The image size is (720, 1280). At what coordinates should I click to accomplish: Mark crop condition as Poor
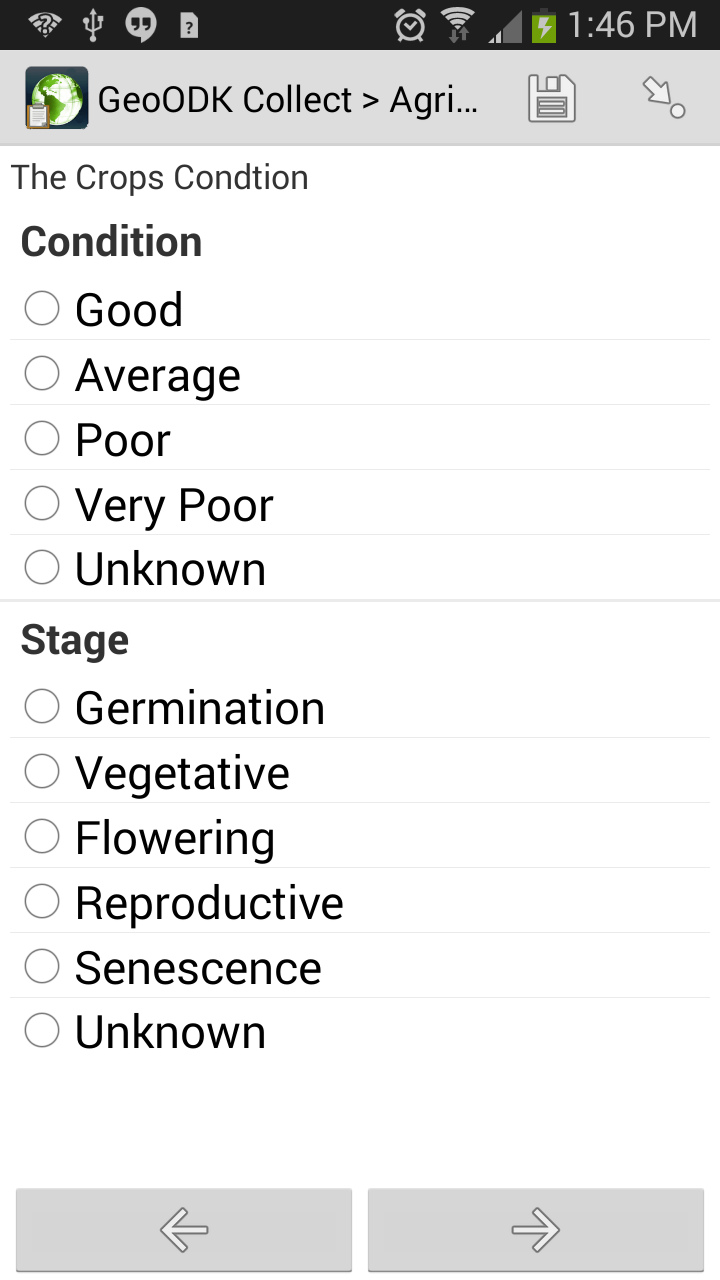tap(42, 439)
